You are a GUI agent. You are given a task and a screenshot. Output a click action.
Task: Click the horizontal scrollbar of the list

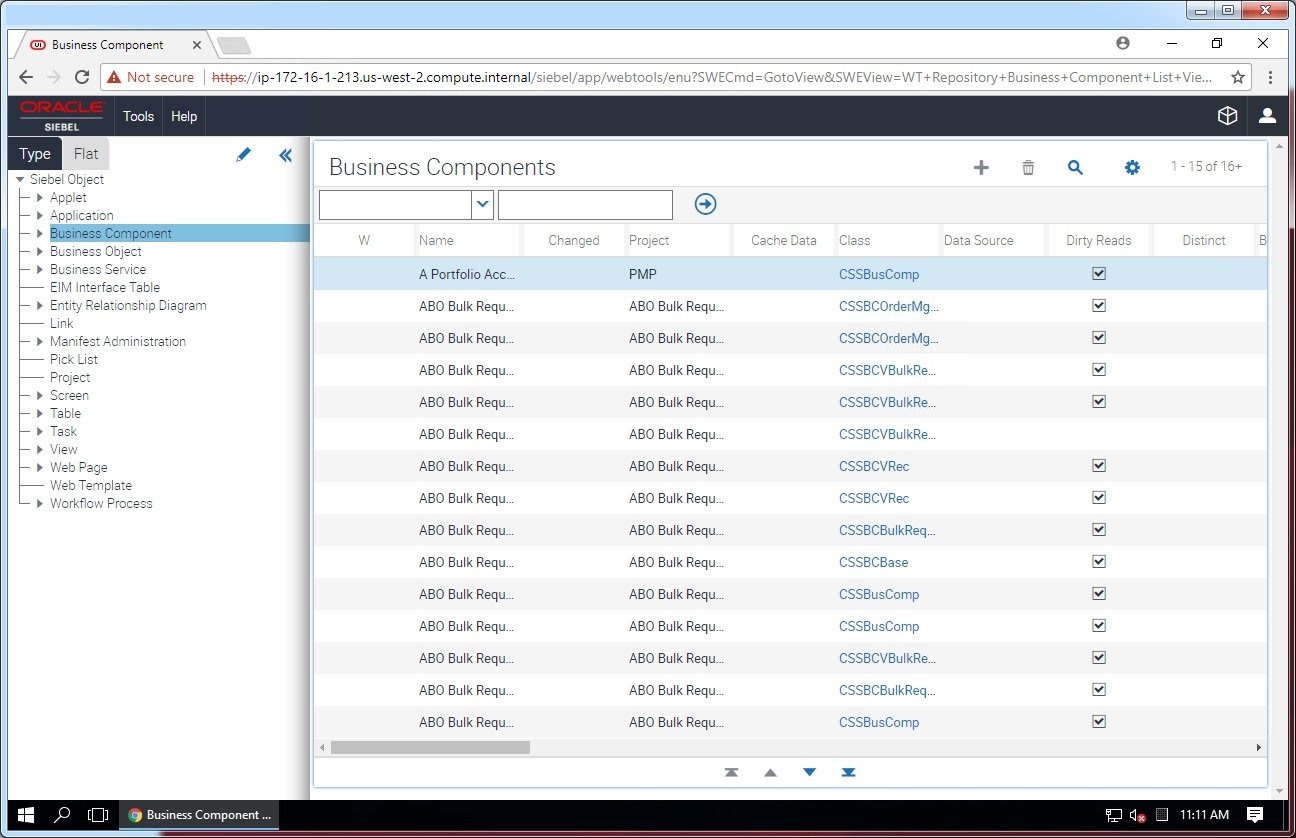pos(430,747)
